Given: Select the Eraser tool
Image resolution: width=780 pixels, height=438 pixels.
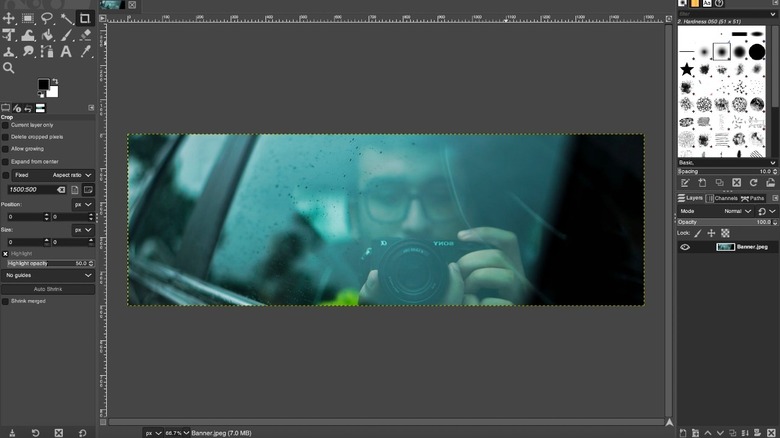Looking at the screenshot, I should (x=85, y=35).
